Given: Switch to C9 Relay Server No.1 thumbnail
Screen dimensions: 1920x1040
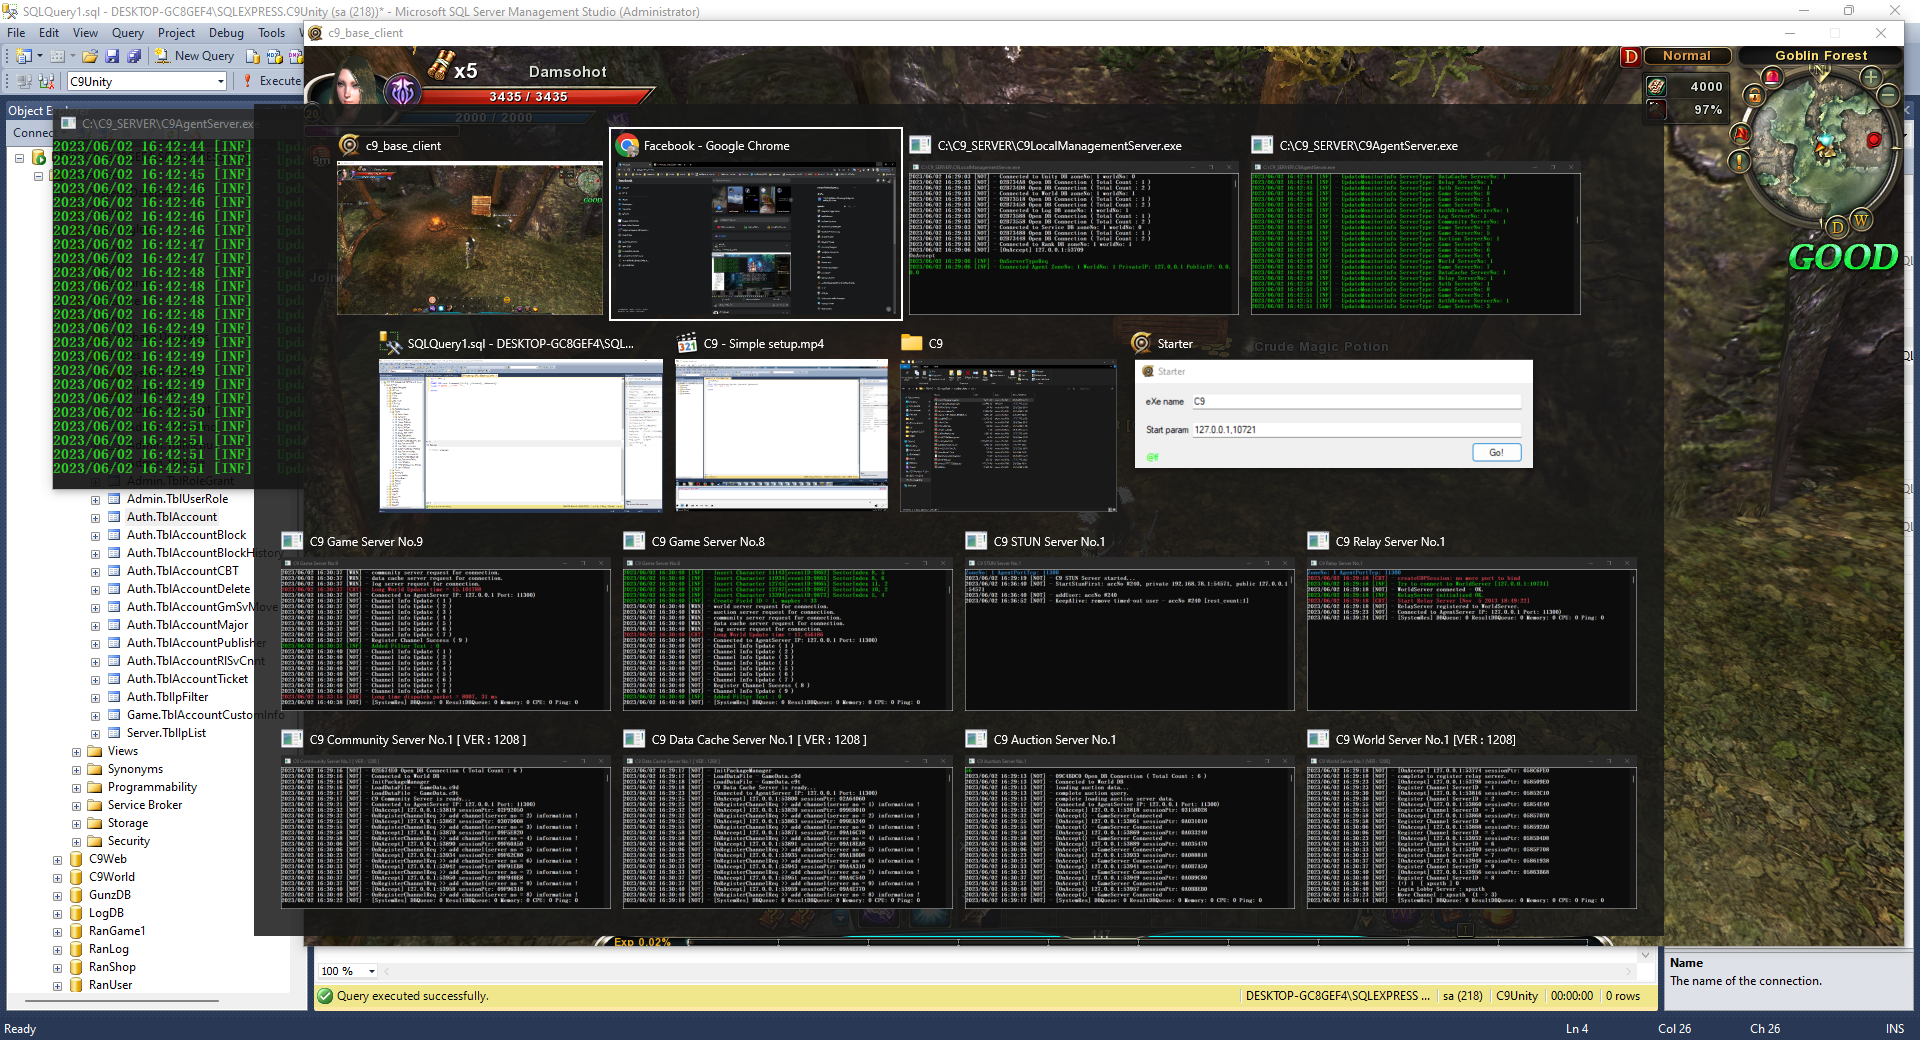Looking at the screenshot, I should click(x=1472, y=634).
